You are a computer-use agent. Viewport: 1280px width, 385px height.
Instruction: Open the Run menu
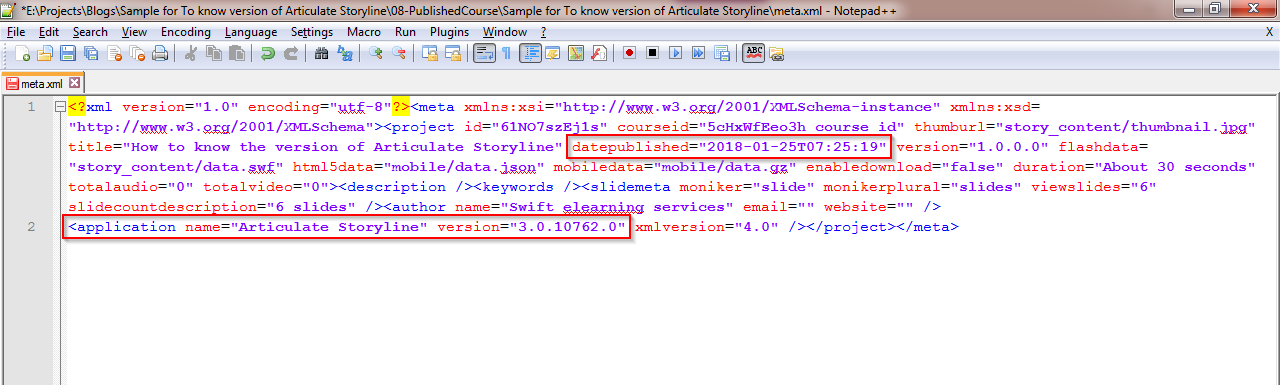coord(405,32)
